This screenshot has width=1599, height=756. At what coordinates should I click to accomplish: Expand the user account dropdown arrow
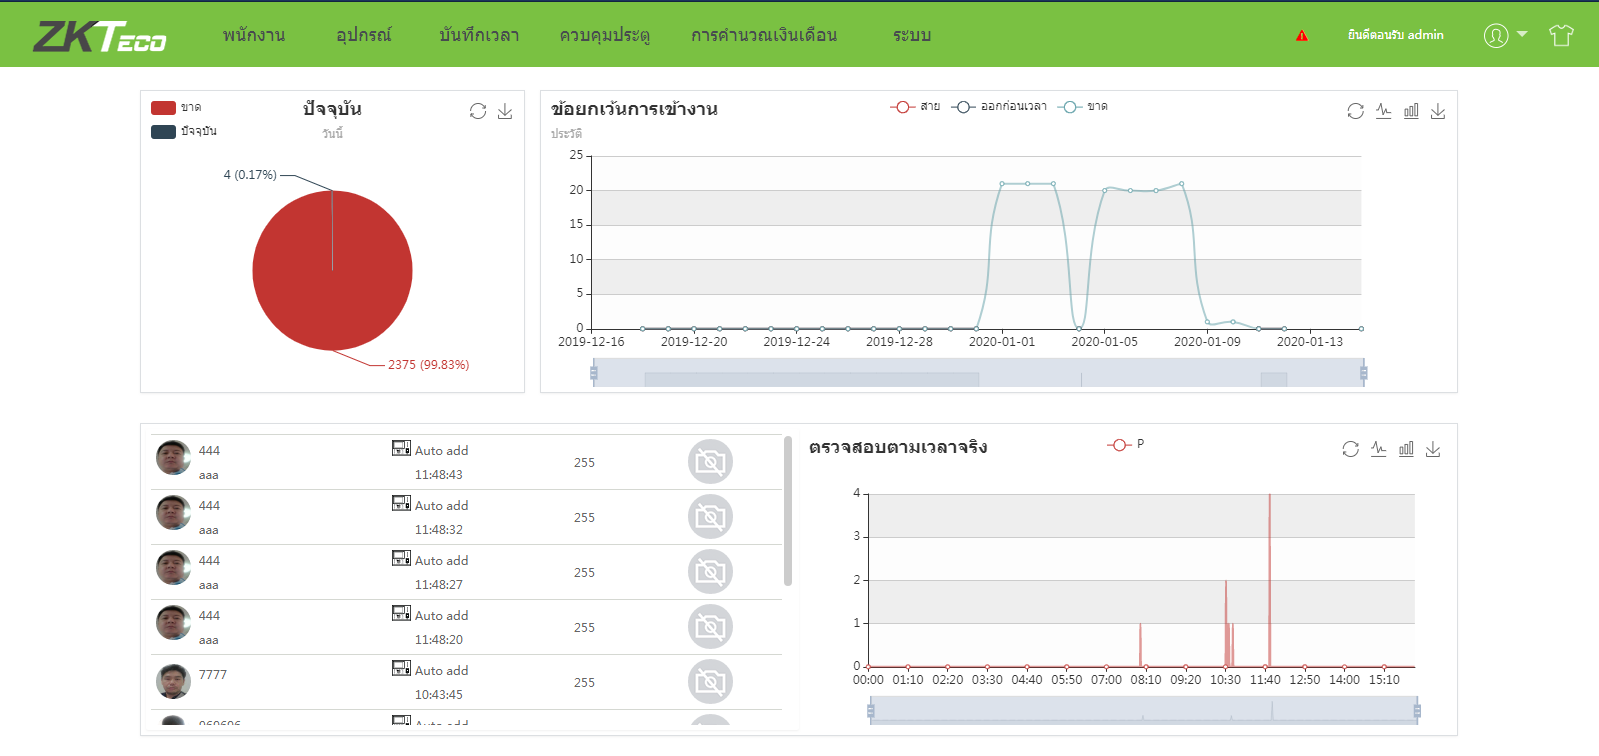pos(1522,34)
